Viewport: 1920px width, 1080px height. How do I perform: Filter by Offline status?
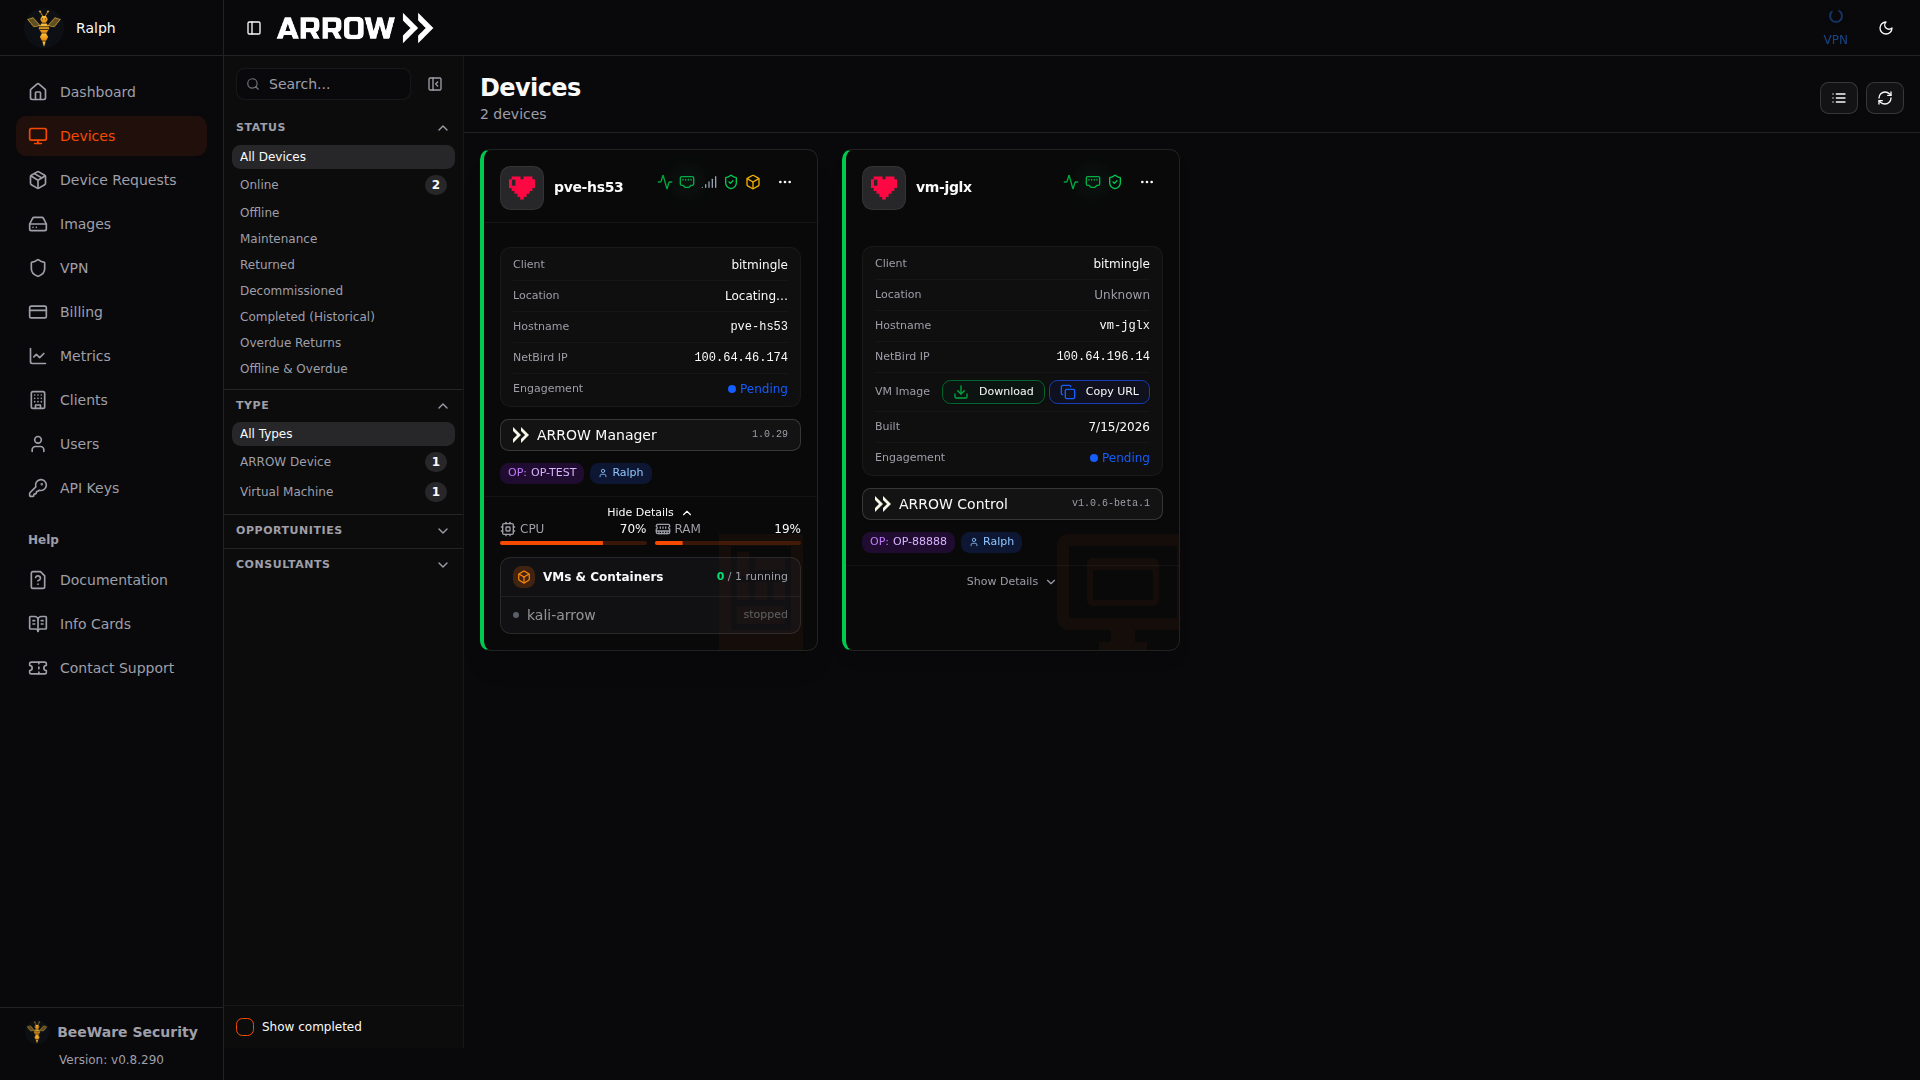click(x=343, y=213)
